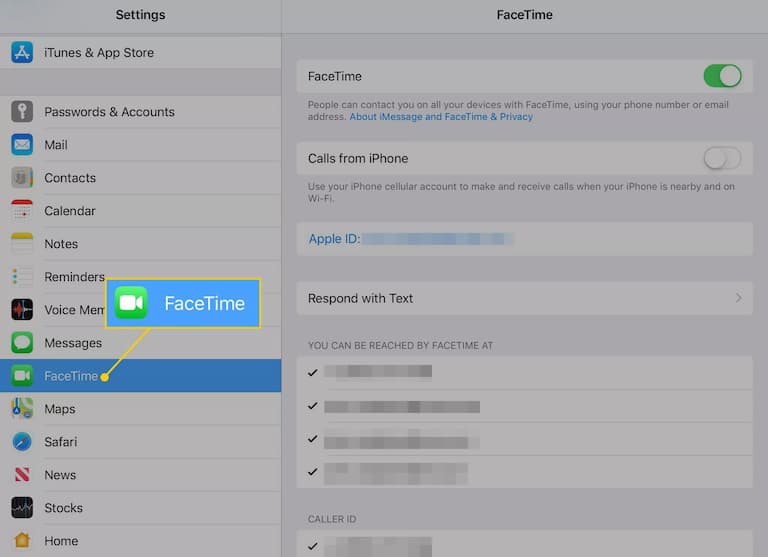Tap the Calendar icon
The image size is (768, 557).
(x=22, y=211)
